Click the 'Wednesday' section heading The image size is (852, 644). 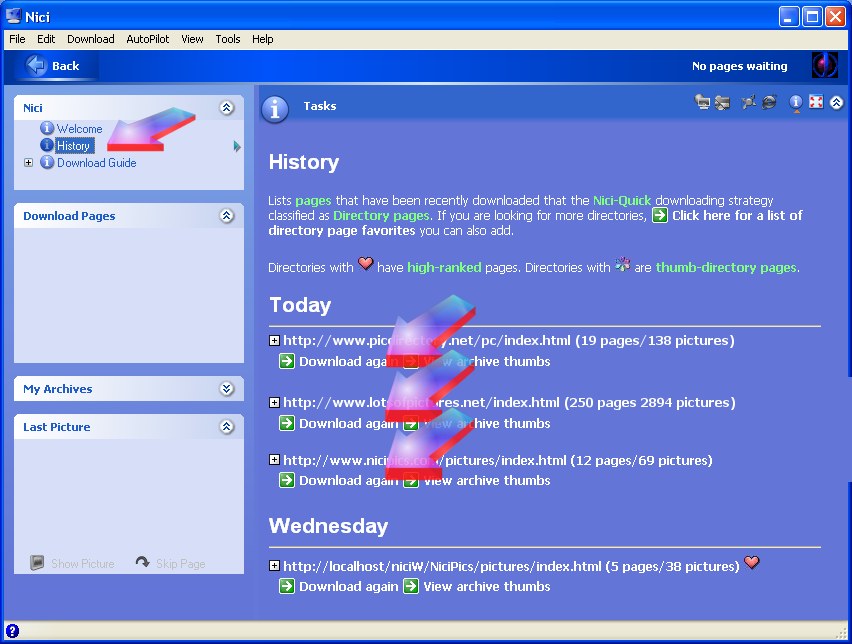click(328, 526)
